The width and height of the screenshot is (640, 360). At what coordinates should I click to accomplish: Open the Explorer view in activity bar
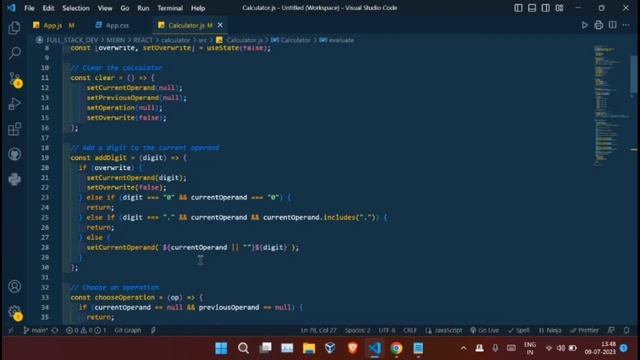(x=15, y=27)
